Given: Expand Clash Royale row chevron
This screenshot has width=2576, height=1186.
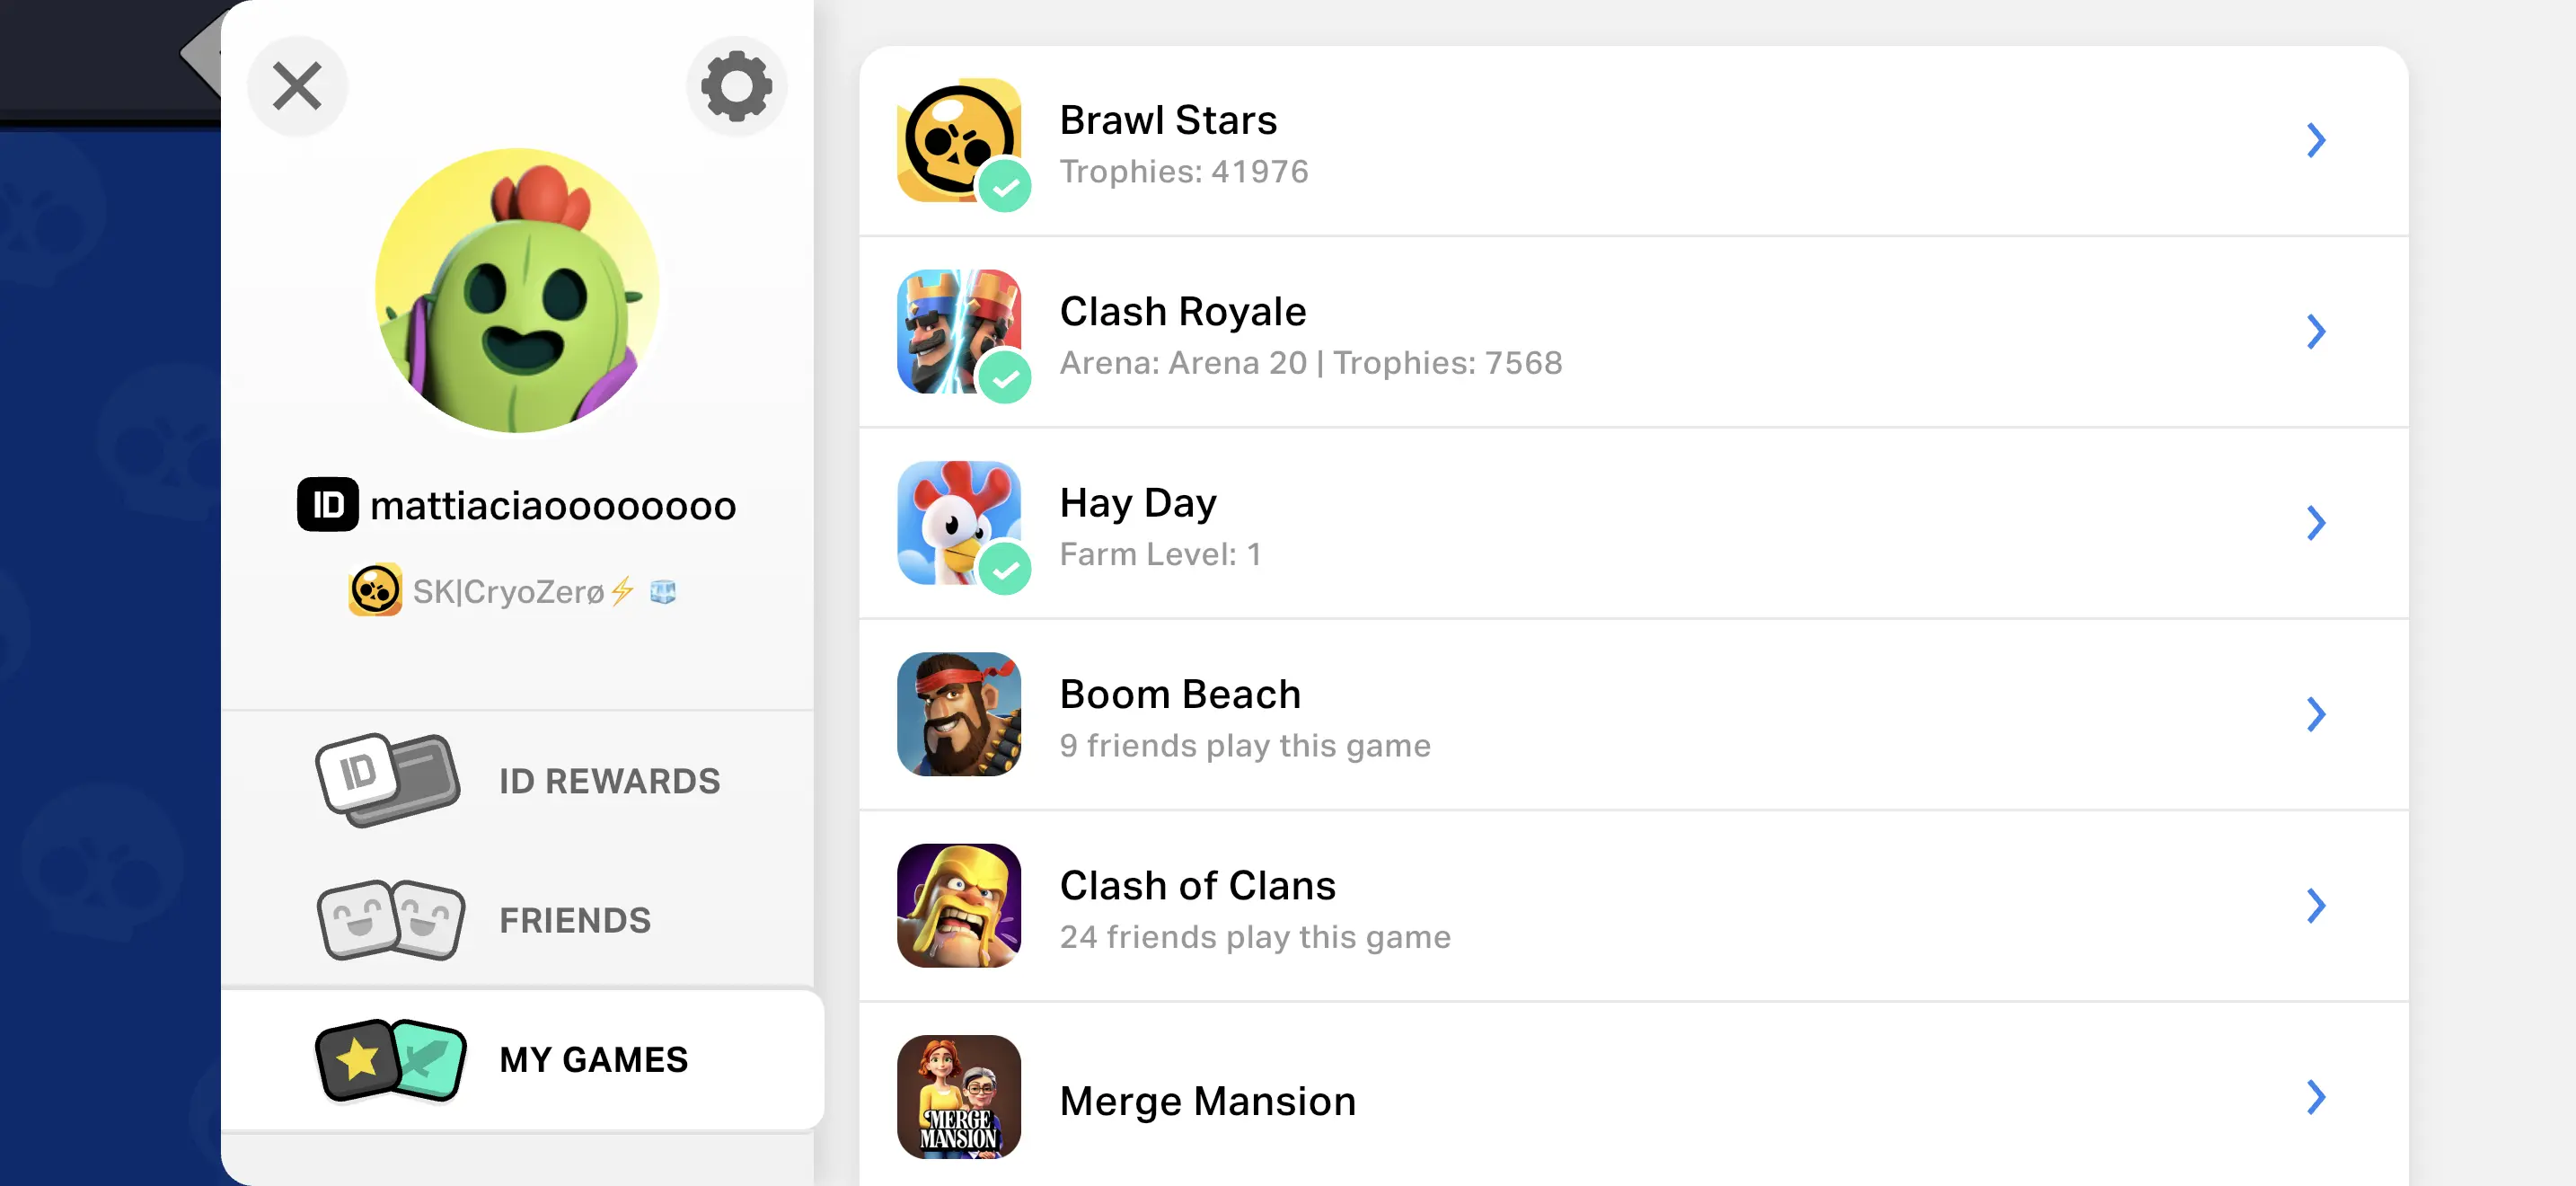Looking at the screenshot, I should click(2315, 331).
